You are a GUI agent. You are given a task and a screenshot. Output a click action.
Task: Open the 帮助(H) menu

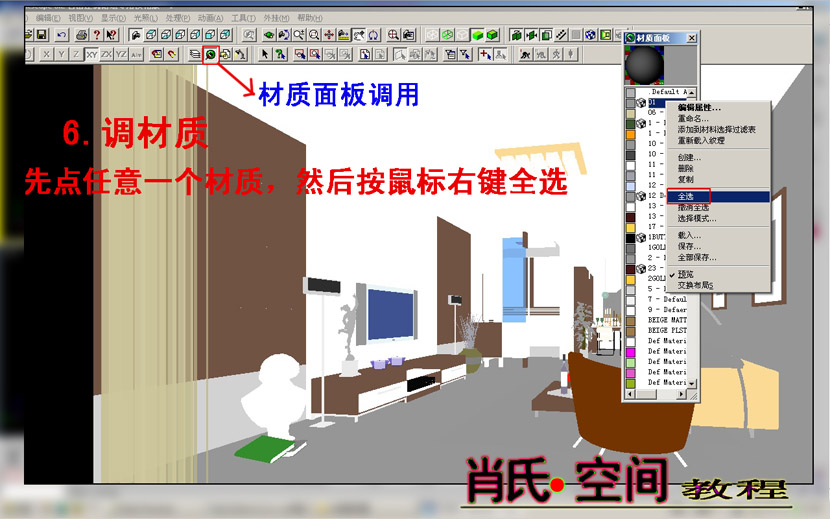[x=310, y=18]
